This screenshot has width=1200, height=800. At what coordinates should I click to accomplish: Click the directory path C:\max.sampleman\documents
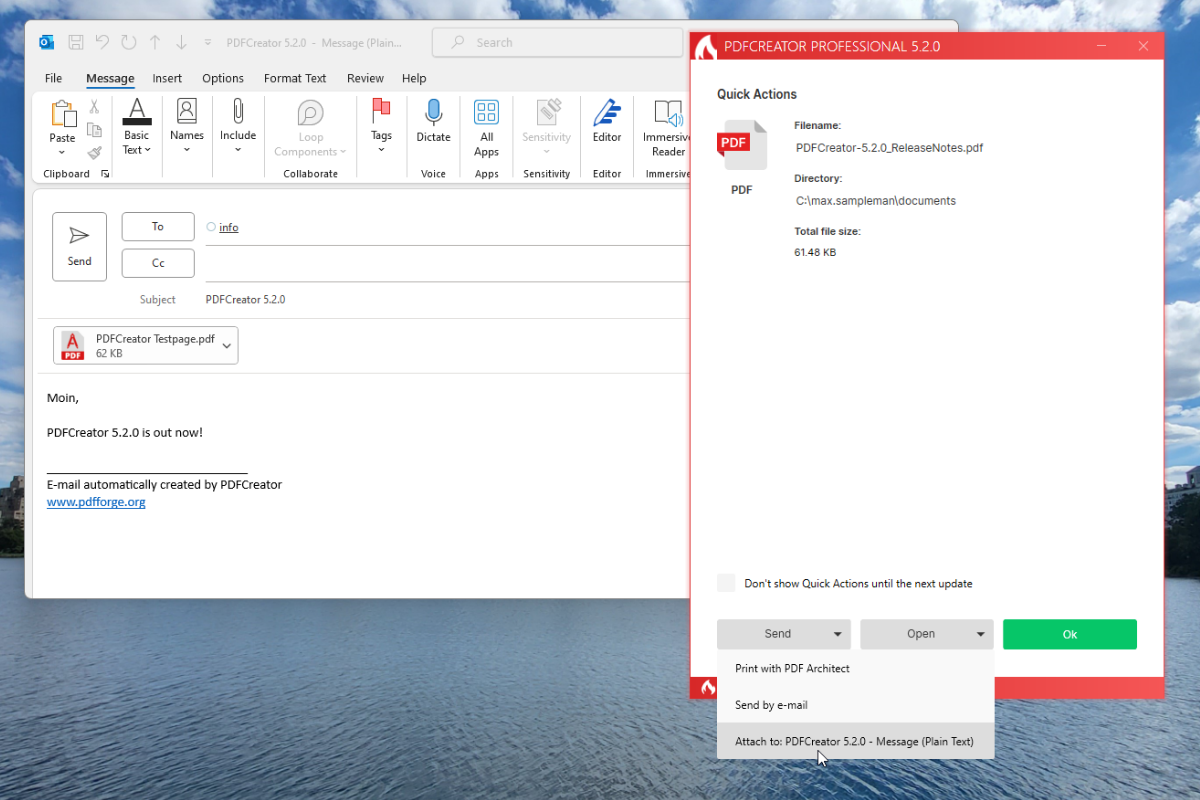click(x=876, y=201)
